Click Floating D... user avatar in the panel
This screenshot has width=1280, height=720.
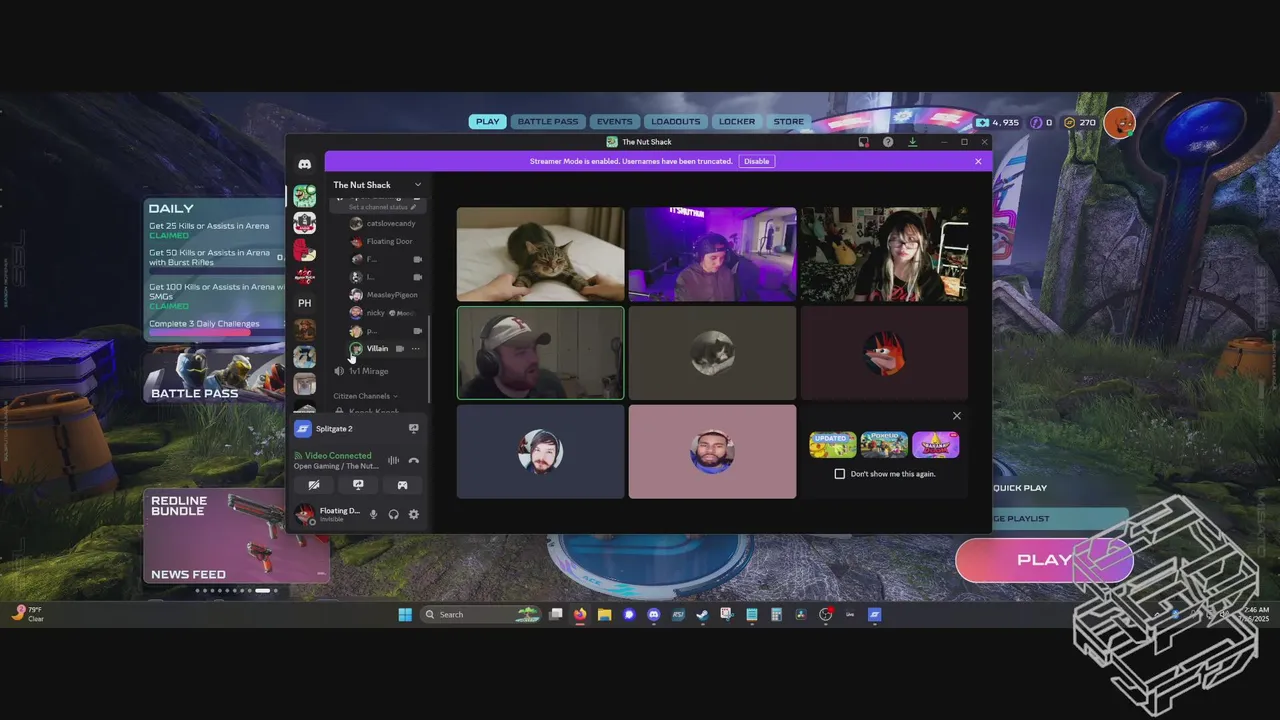(304, 515)
